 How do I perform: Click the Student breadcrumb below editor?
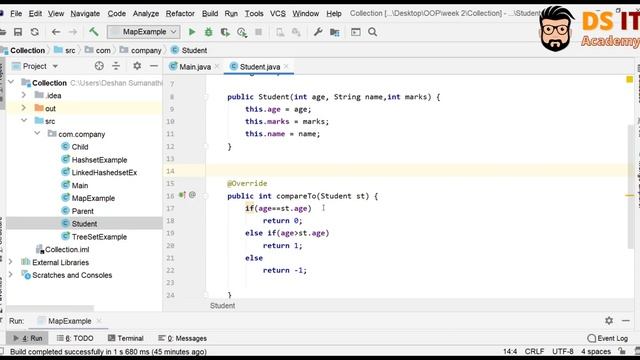tap(222, 305)
